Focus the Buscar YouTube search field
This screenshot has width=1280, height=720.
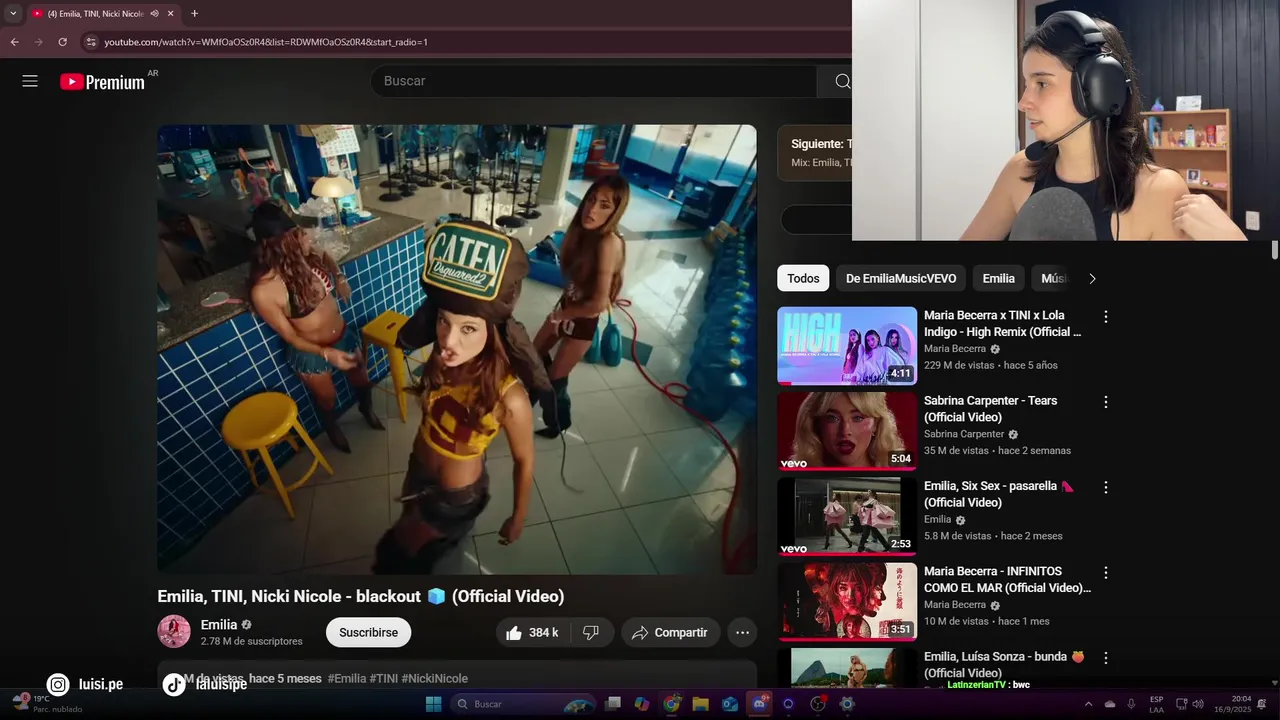594,81
